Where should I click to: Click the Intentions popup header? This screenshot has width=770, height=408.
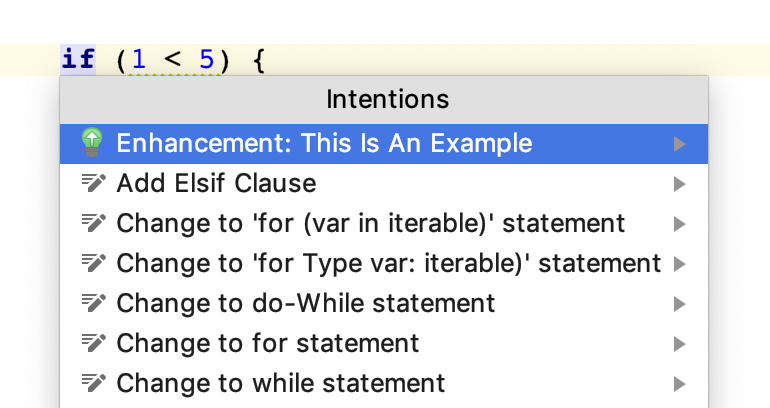coord(387,99)
